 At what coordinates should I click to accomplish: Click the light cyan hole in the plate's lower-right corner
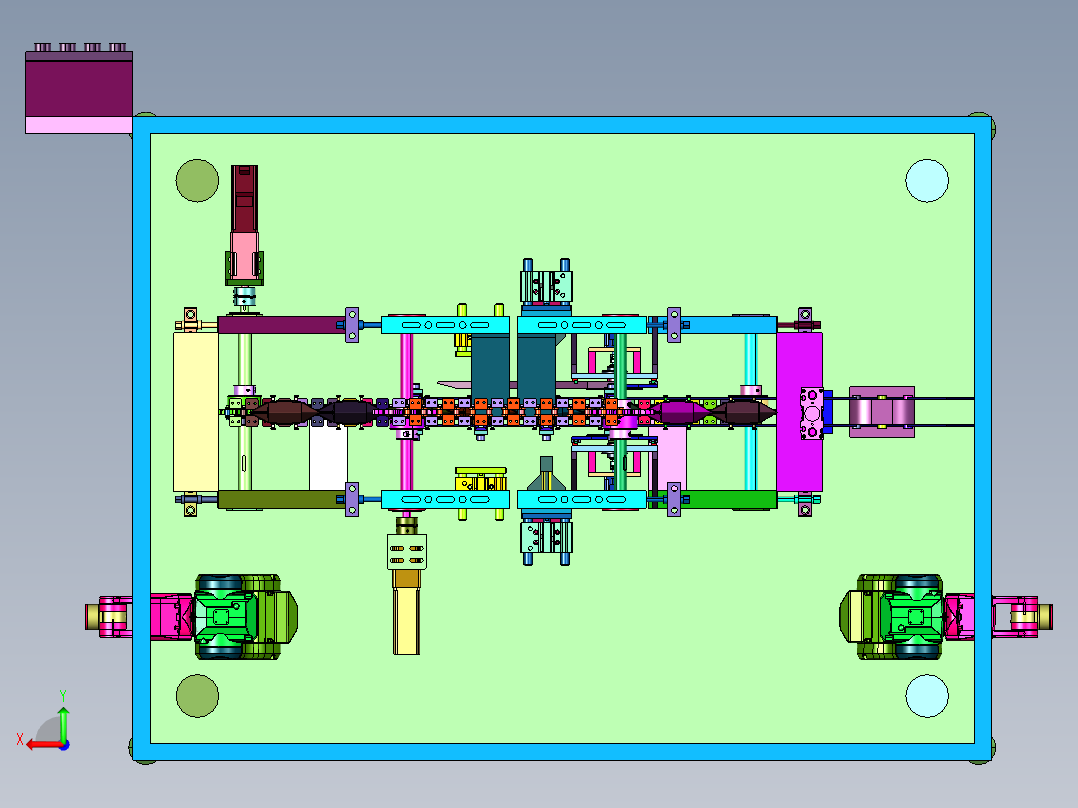927,696
